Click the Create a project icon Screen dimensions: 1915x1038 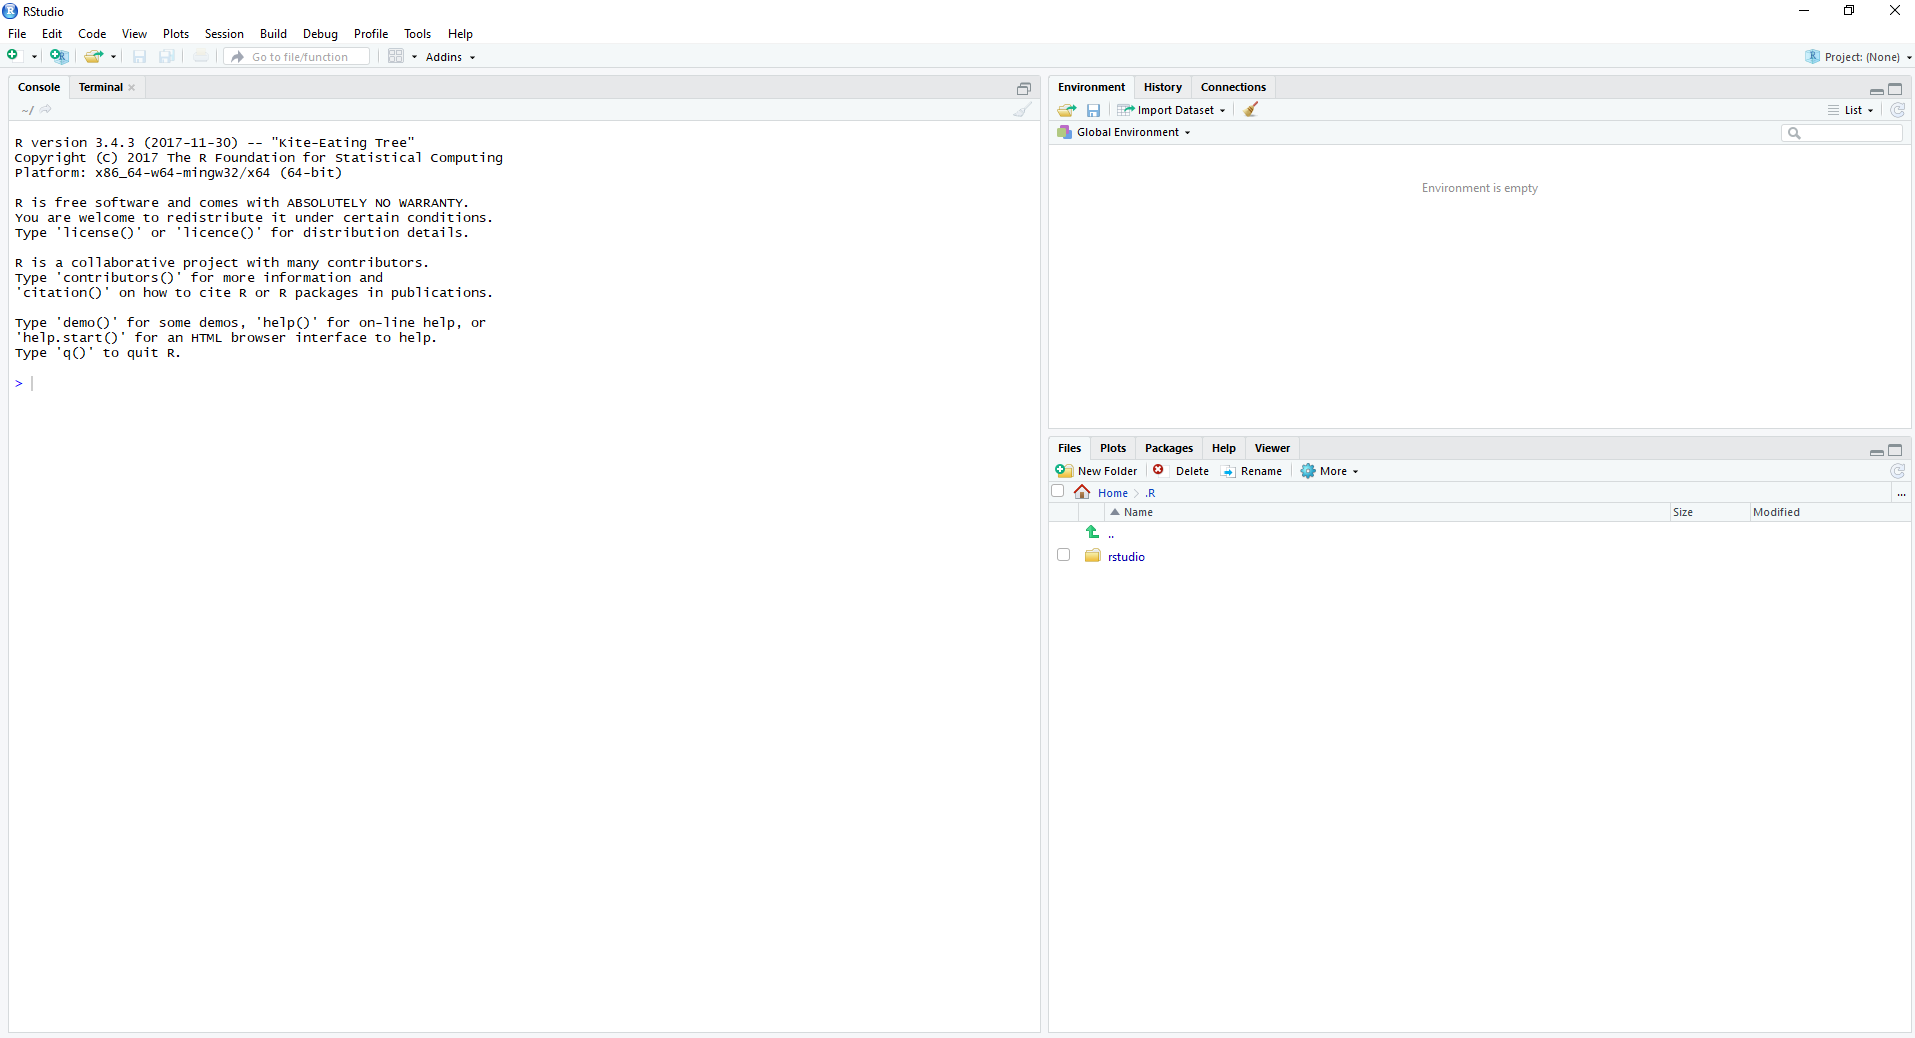click(59, 57)
